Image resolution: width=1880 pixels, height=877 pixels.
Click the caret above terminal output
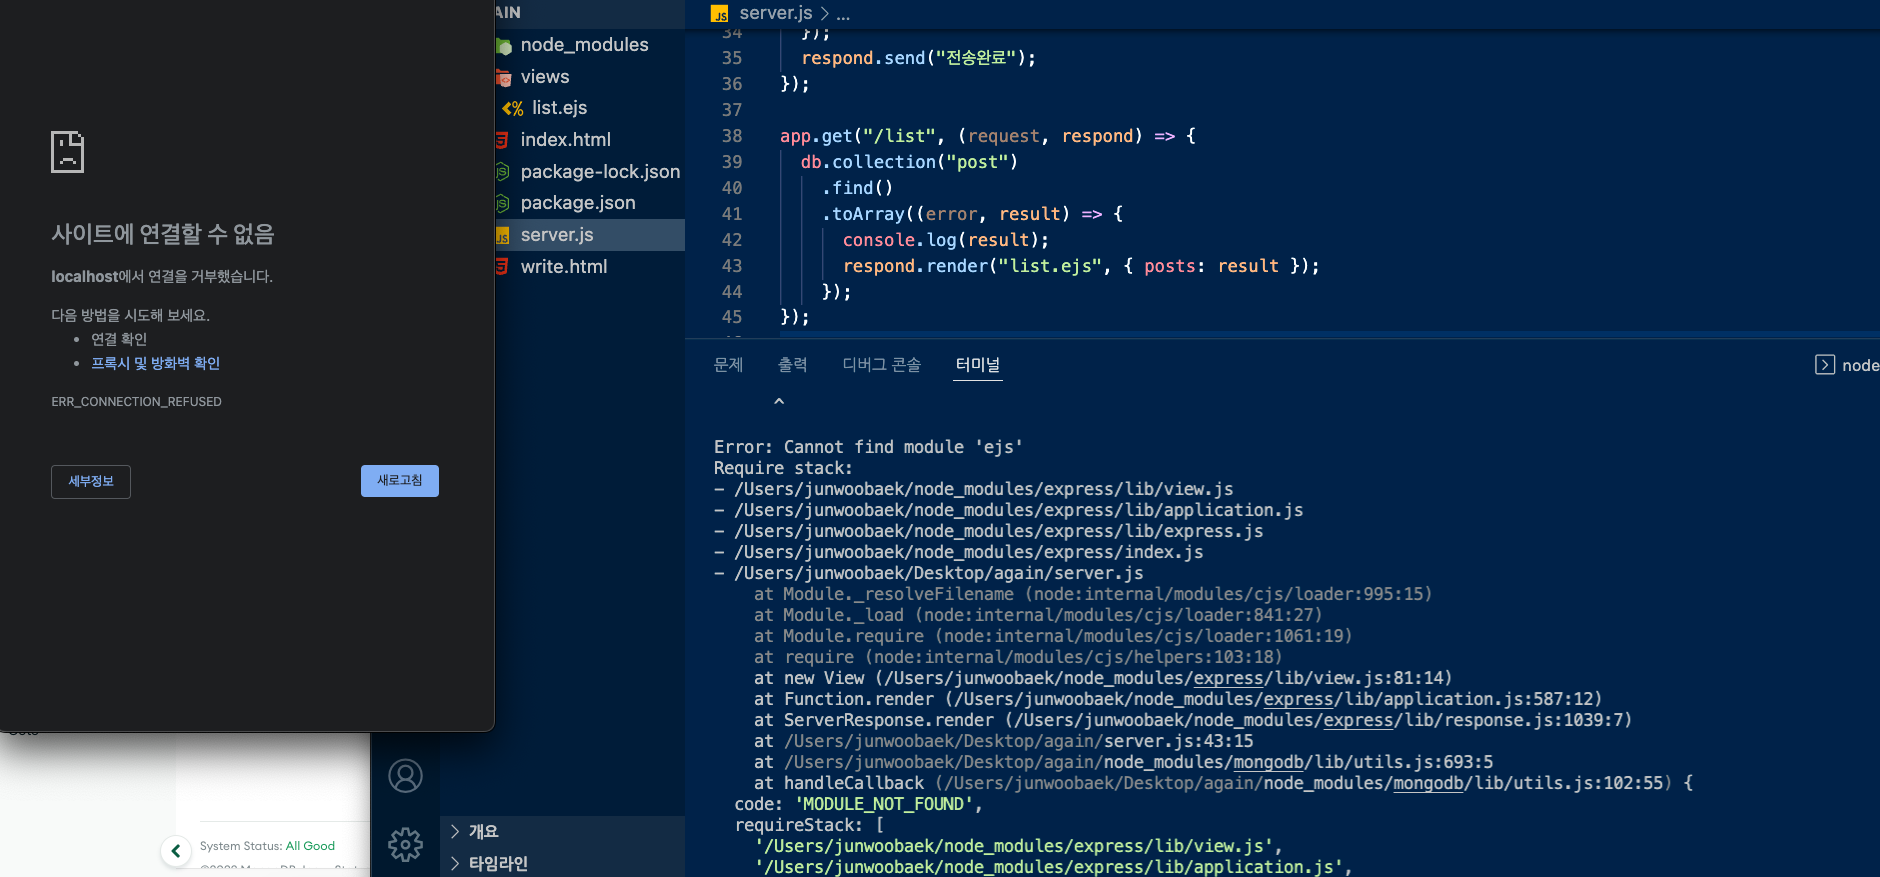[x=779, y=401]
